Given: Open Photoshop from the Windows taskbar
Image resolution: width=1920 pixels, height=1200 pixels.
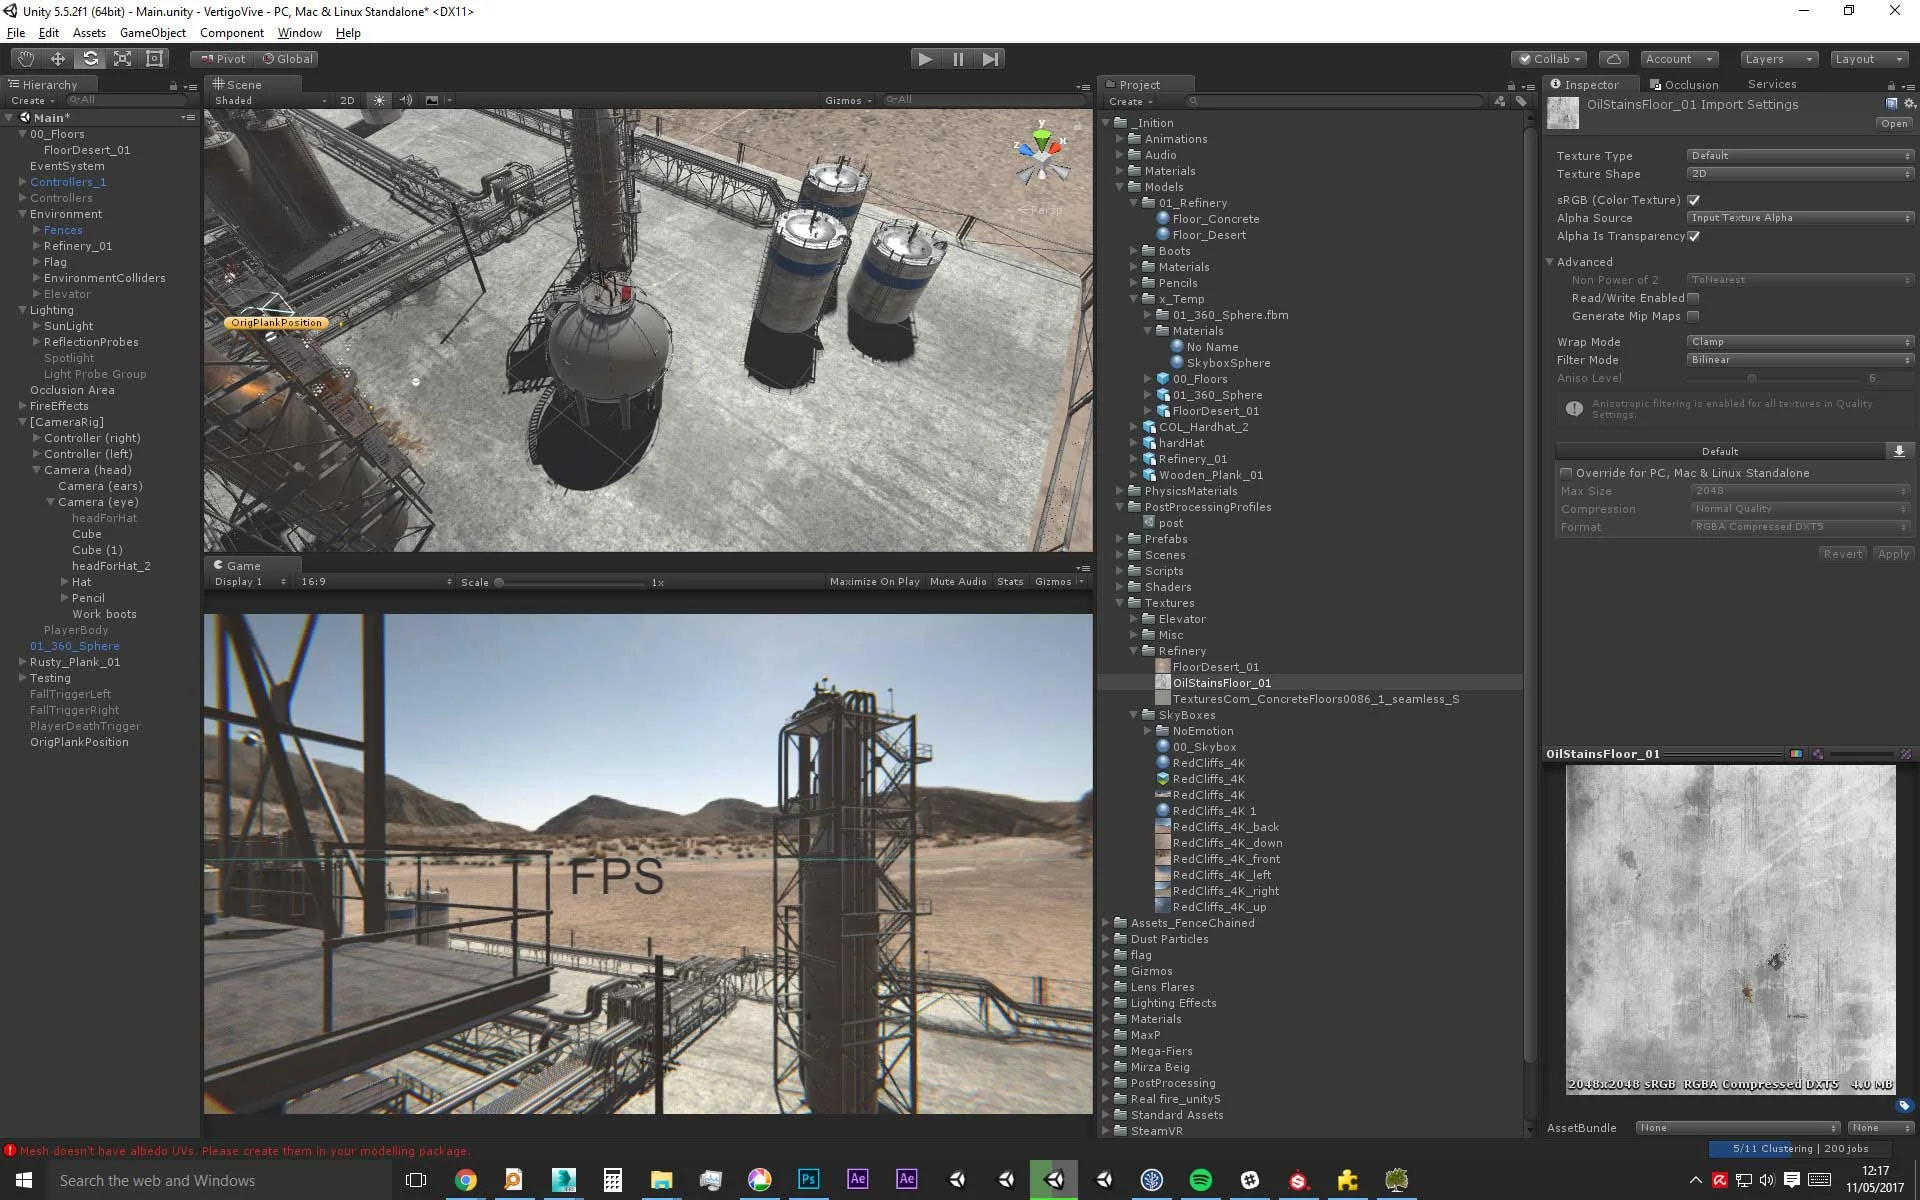Looking at the screenshot, I should (808, 1179).
